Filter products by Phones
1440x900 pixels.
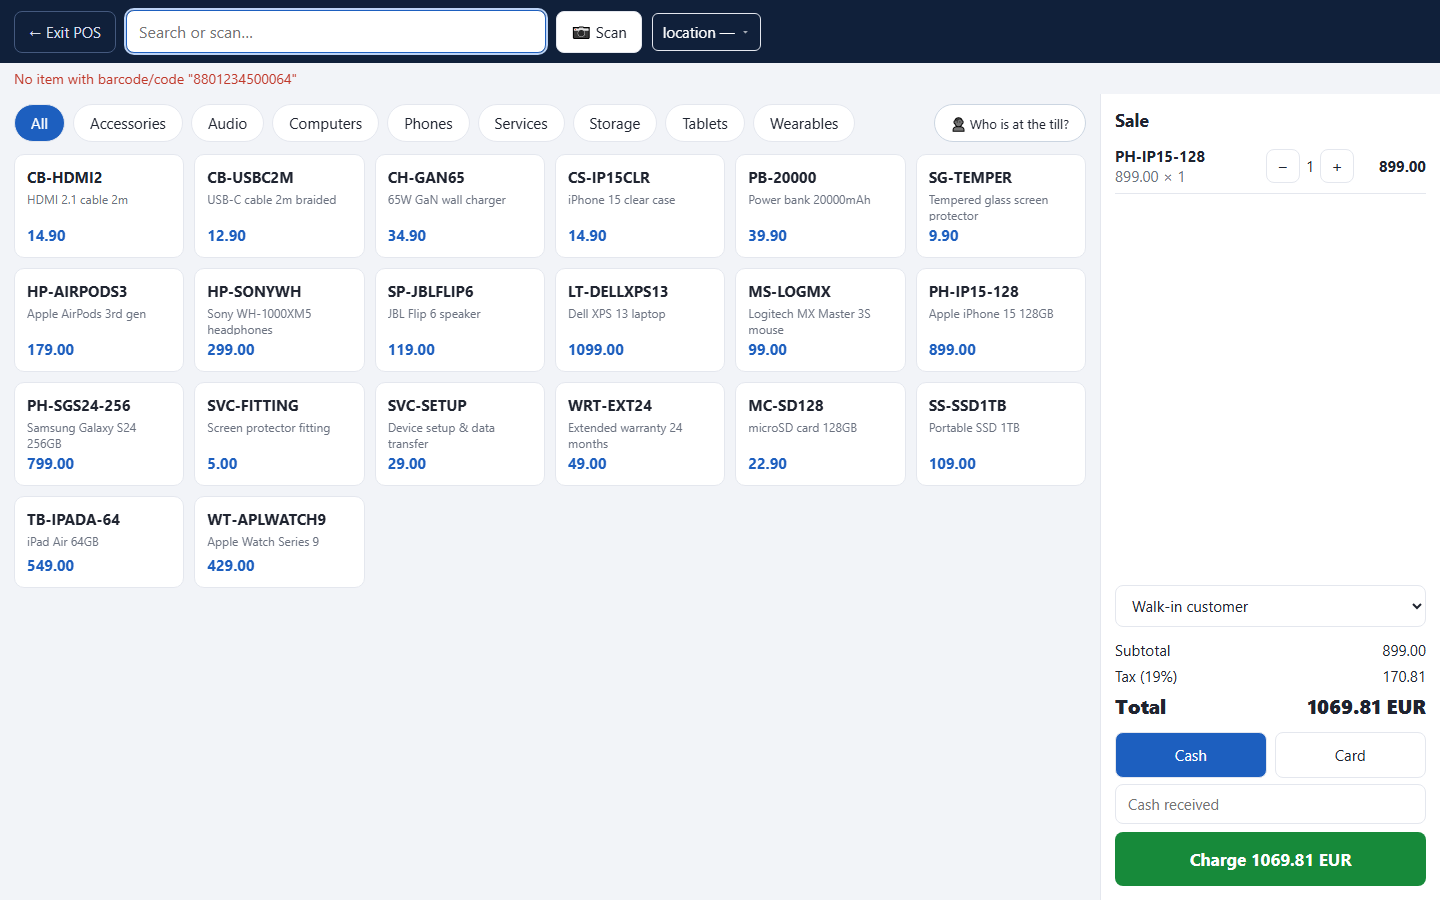428,123
